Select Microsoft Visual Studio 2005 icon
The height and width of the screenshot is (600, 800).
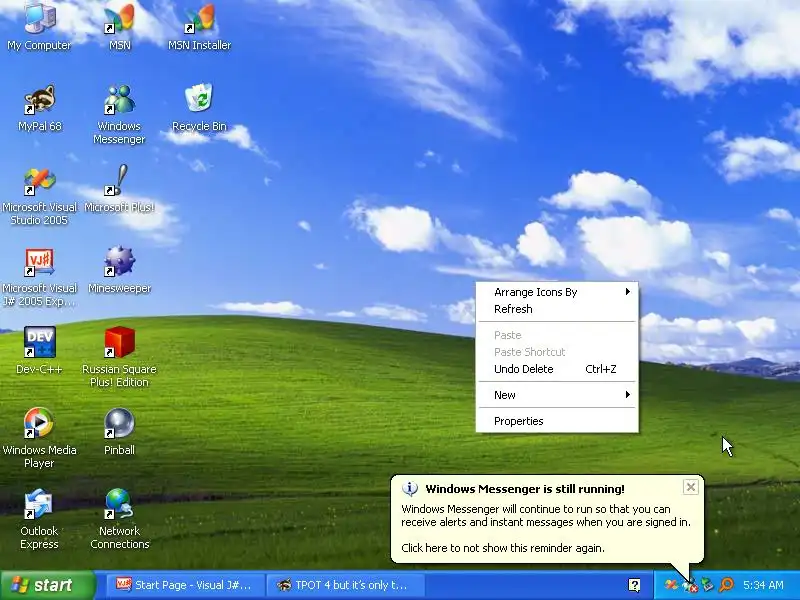point(39,196)
